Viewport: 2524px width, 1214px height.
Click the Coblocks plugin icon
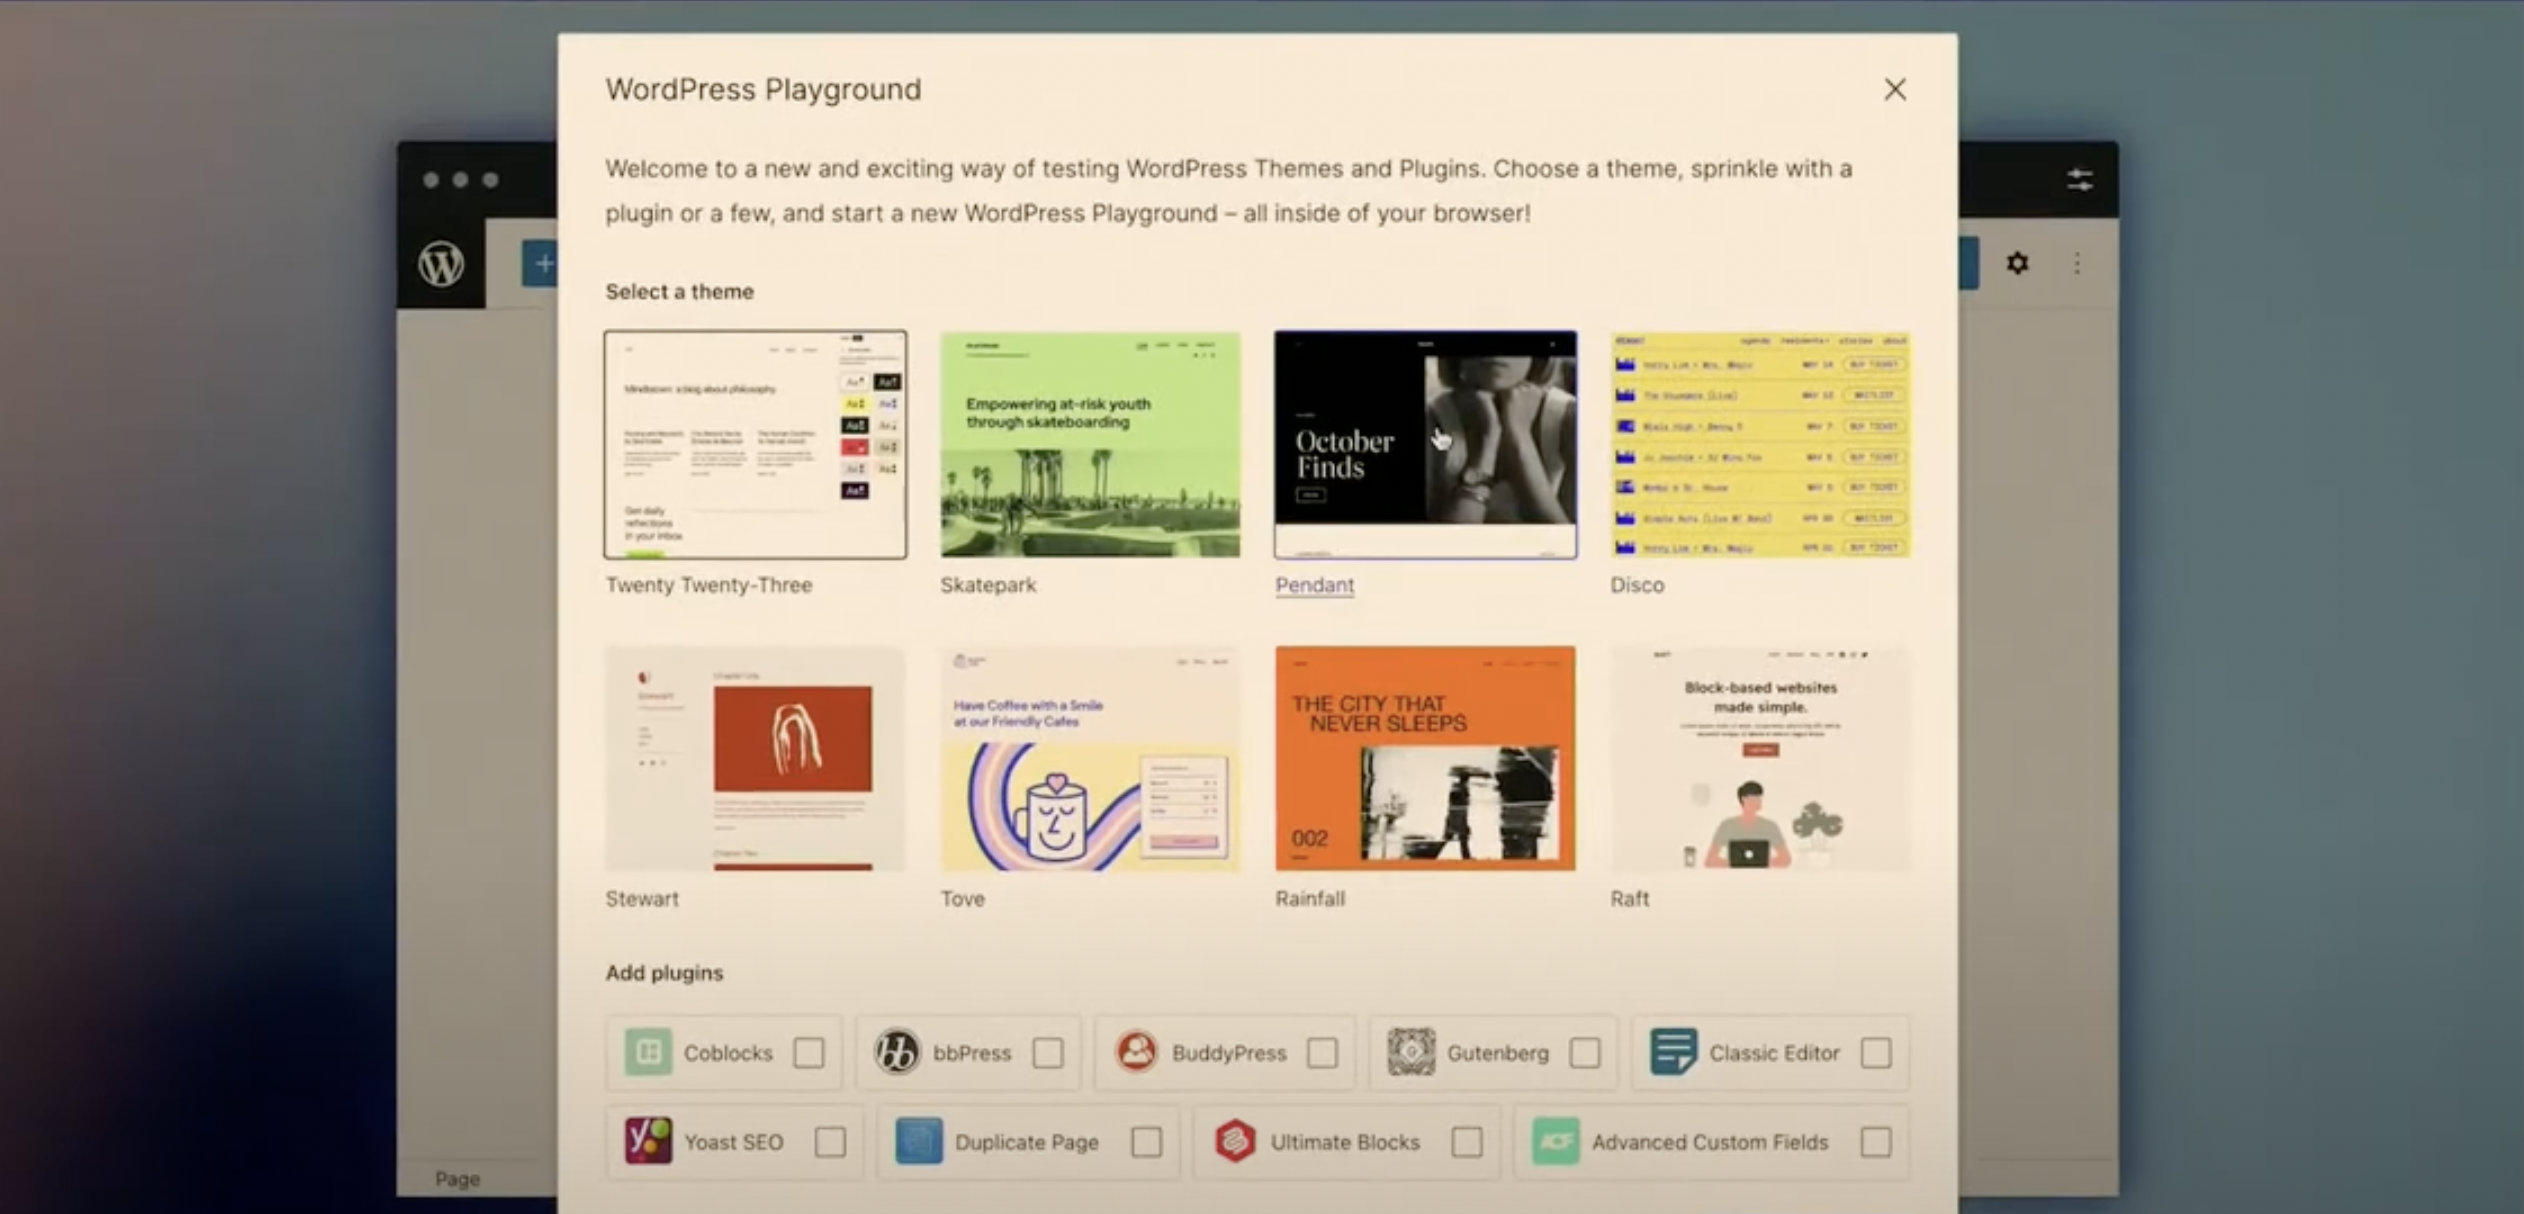coord(648,1052)
